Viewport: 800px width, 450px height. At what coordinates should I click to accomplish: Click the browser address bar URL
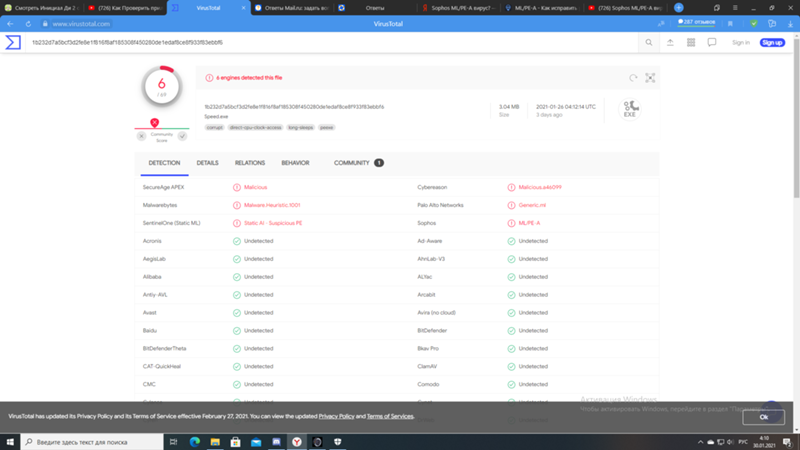coord(81,24)
